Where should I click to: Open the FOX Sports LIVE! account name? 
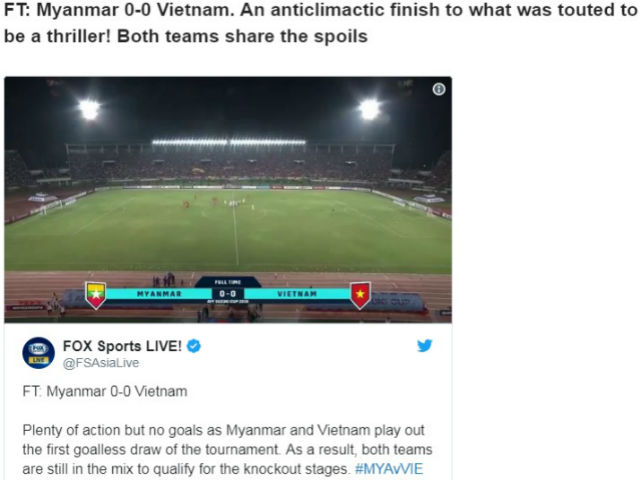pyautogui.click(x=122, y=346)
